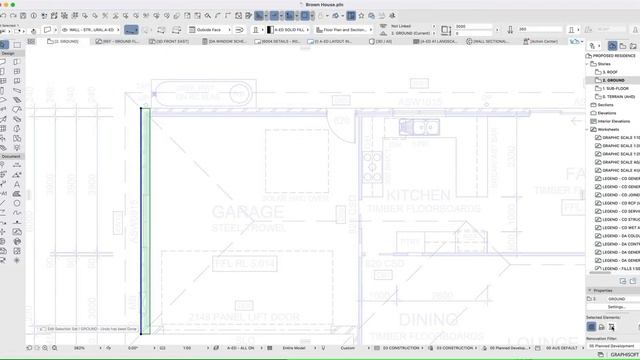This screenshot has height=360, width=640.
Task: Open the Floor Plan and Section dropdown
Action: tap(344, 30)
